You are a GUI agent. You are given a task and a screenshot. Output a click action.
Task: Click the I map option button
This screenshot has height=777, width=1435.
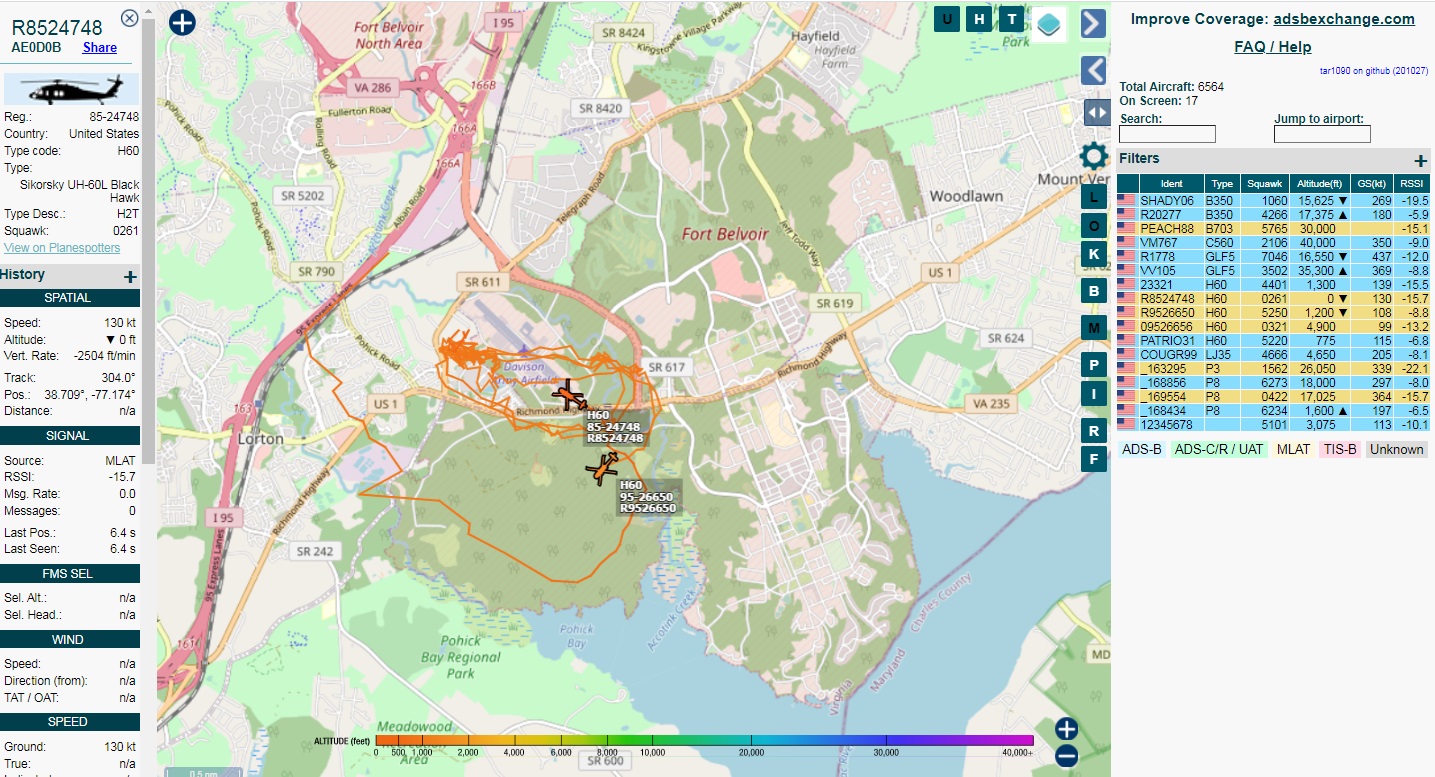click(x=1094, y=394)
